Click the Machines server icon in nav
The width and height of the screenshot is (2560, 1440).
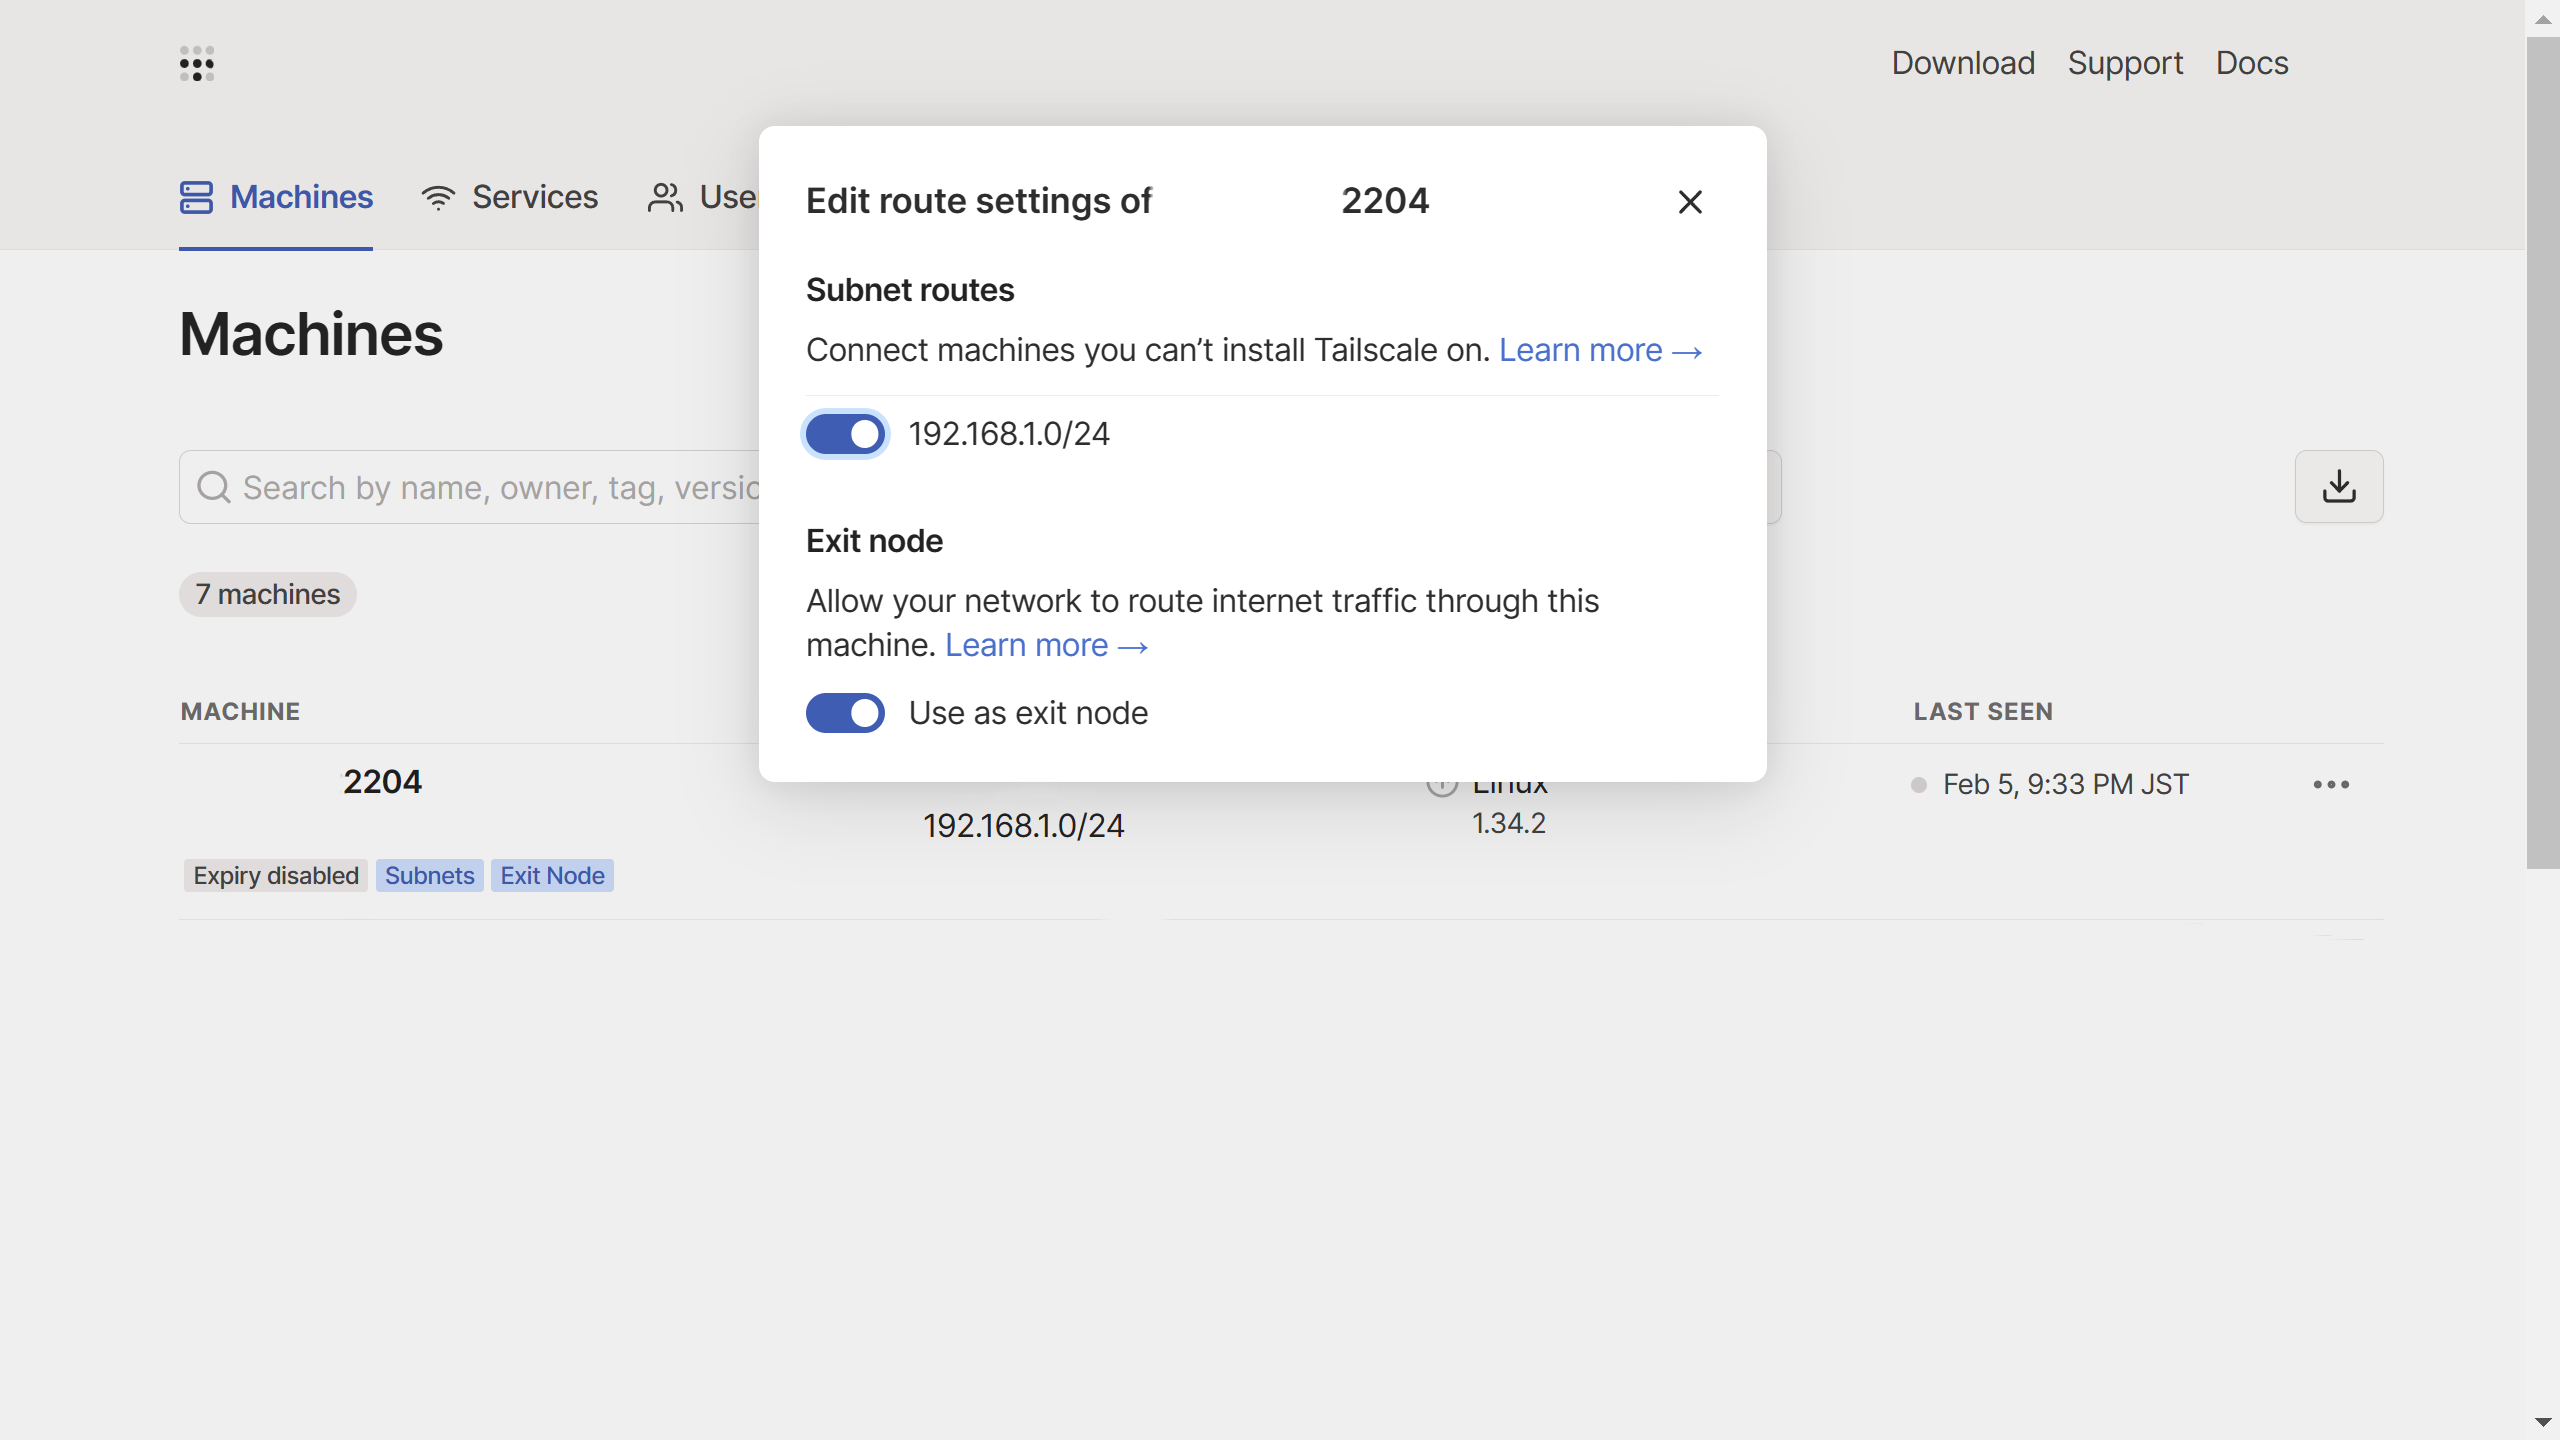click(x=196, y=197)
